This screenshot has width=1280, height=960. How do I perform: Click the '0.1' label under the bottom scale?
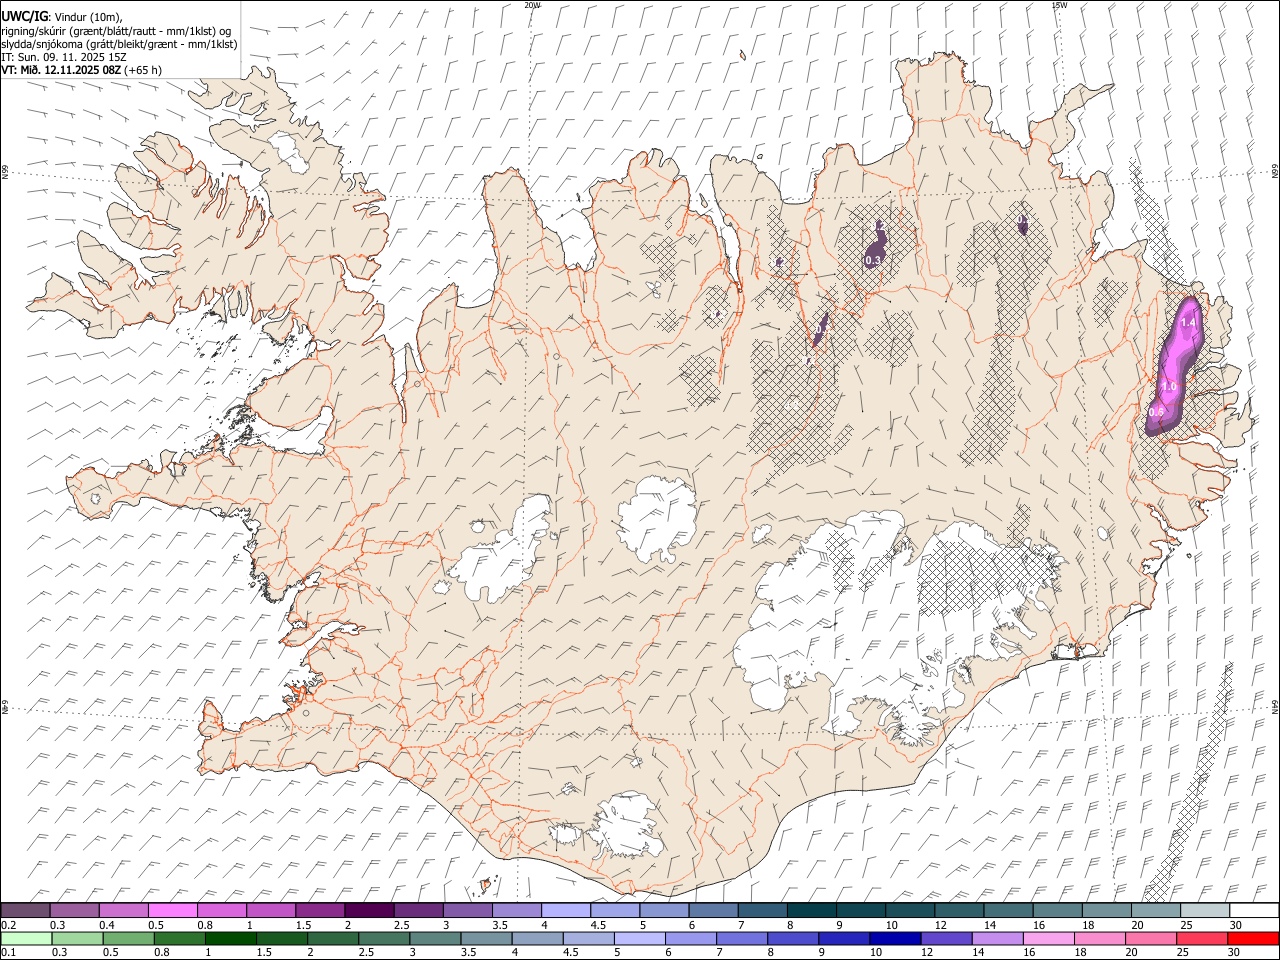click(7, 953)
